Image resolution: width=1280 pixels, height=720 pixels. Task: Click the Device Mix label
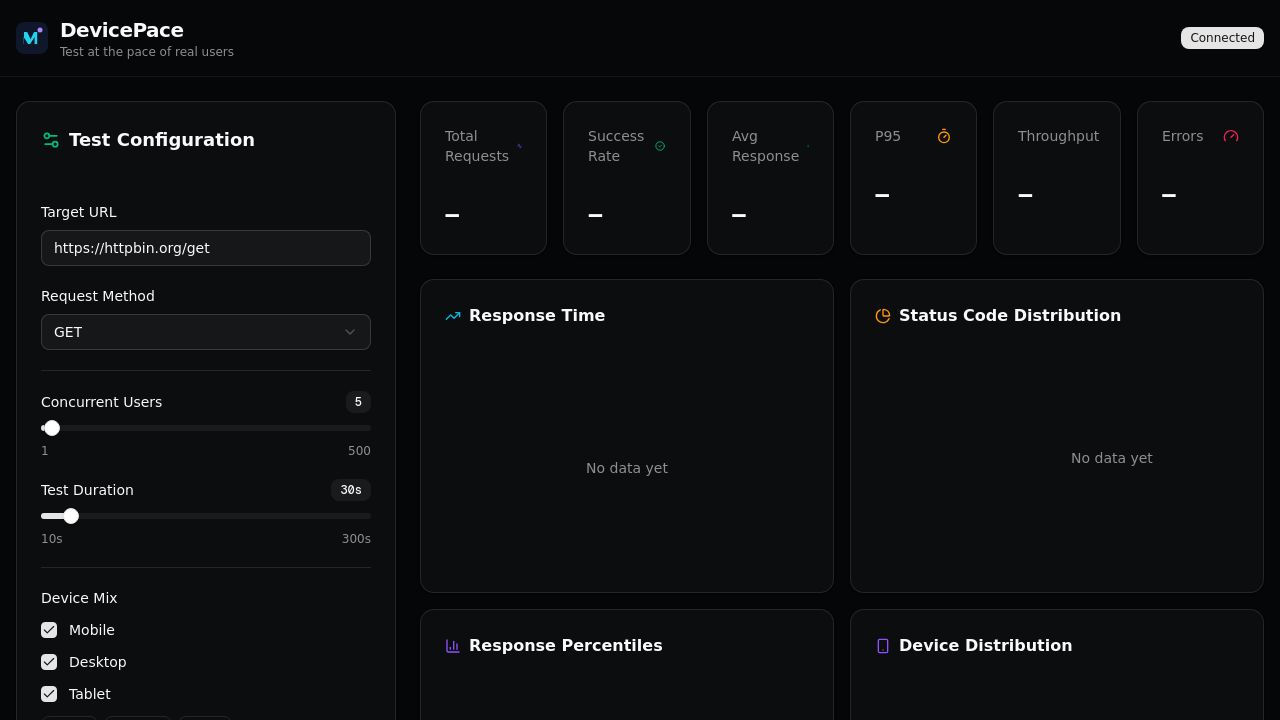point(79,598)
